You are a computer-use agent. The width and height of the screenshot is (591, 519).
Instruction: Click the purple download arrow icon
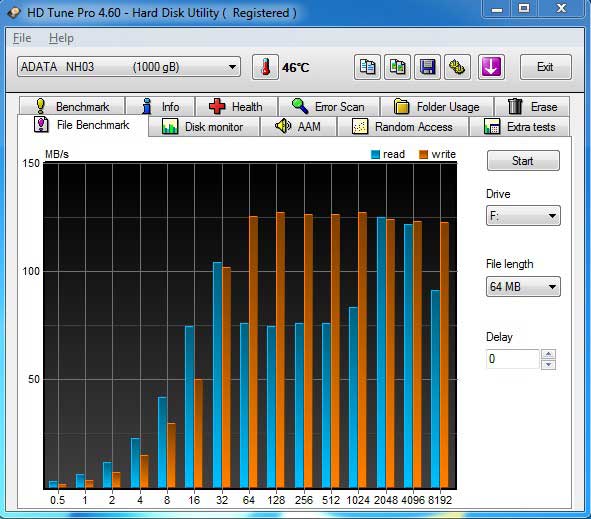tap(491, 67)
